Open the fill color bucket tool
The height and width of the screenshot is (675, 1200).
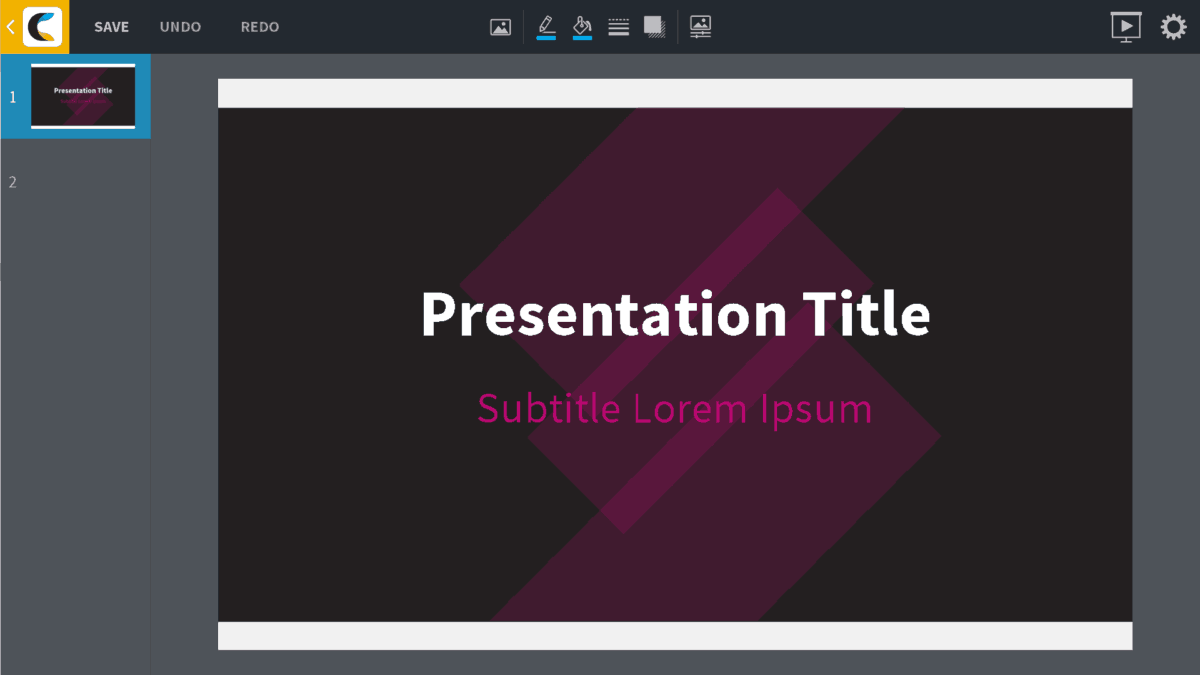581,24
